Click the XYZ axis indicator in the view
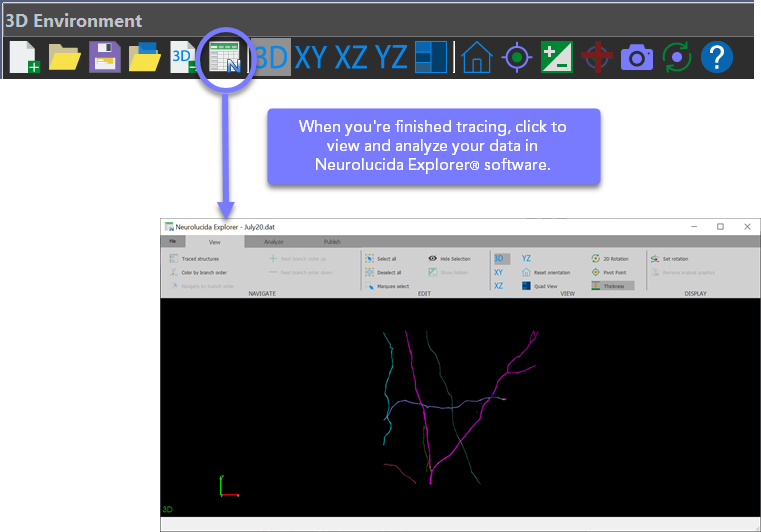Viewport: 761px width, 532px height. click(229, 486)
